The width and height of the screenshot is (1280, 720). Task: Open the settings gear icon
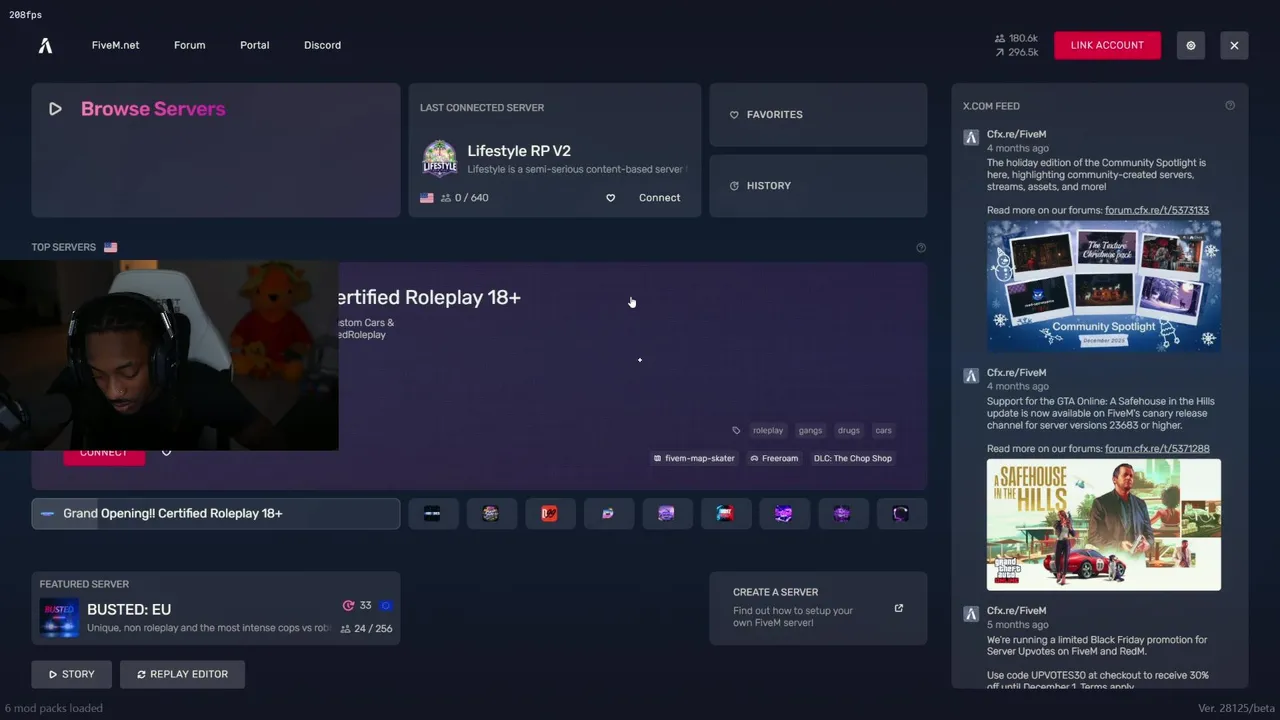coord(1190,45)
